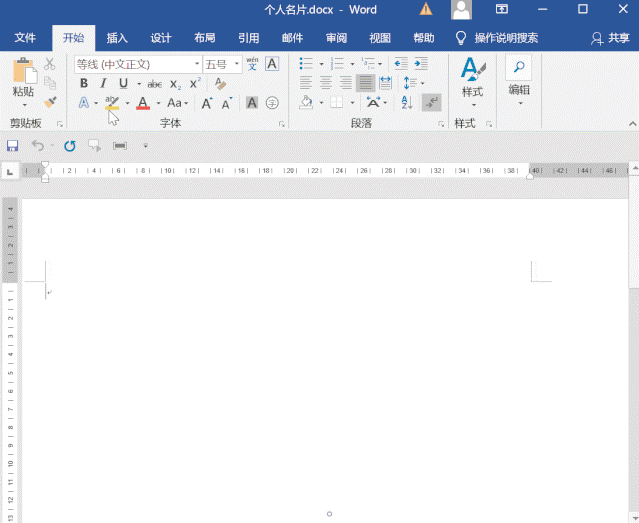The width and height of the screenshot is (639, 523).
Task: Open the font name dropdown
Action: tap(197, 64)
